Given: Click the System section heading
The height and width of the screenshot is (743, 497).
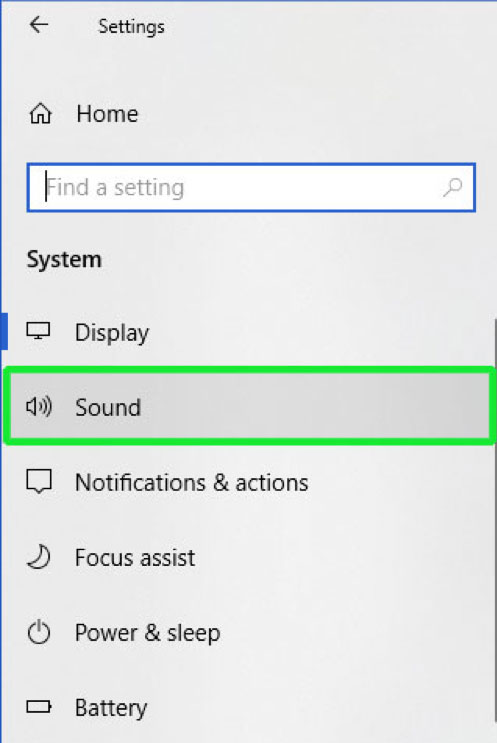Looking at the screenshot, I should point(64,260).
